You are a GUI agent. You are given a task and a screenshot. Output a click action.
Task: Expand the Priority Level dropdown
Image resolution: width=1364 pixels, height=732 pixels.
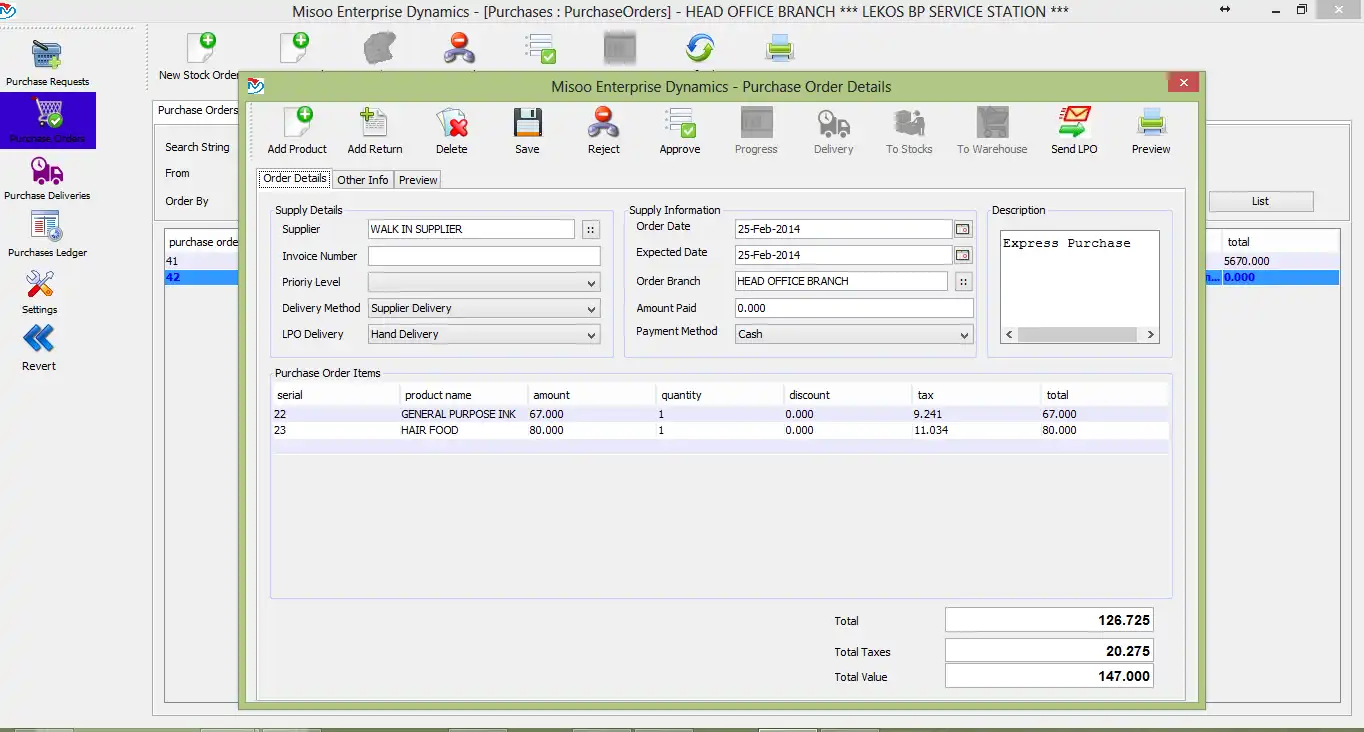(x=591, y=283)
